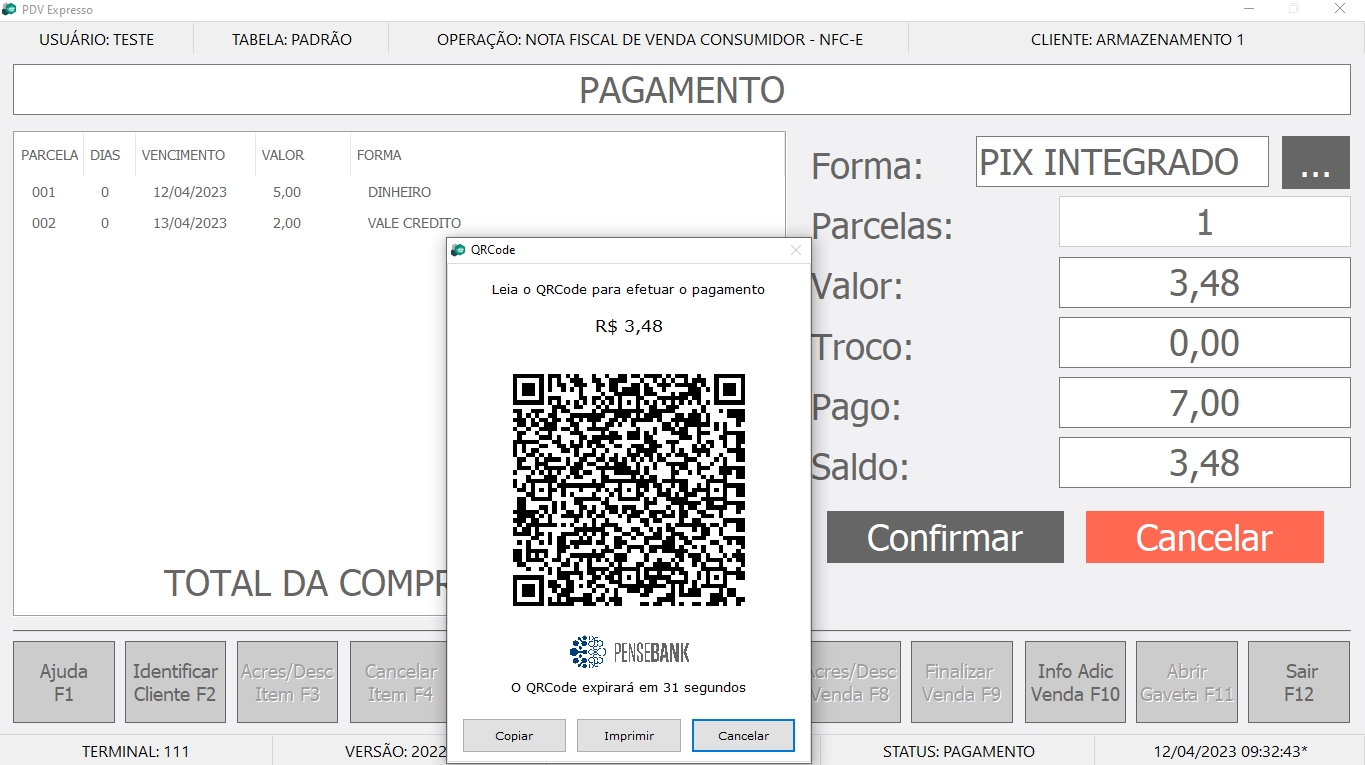Click the 12/04/2023 due date cell
Image resolution: width=1365 pixels, height=765 pixels.
(x=190, y=192)
